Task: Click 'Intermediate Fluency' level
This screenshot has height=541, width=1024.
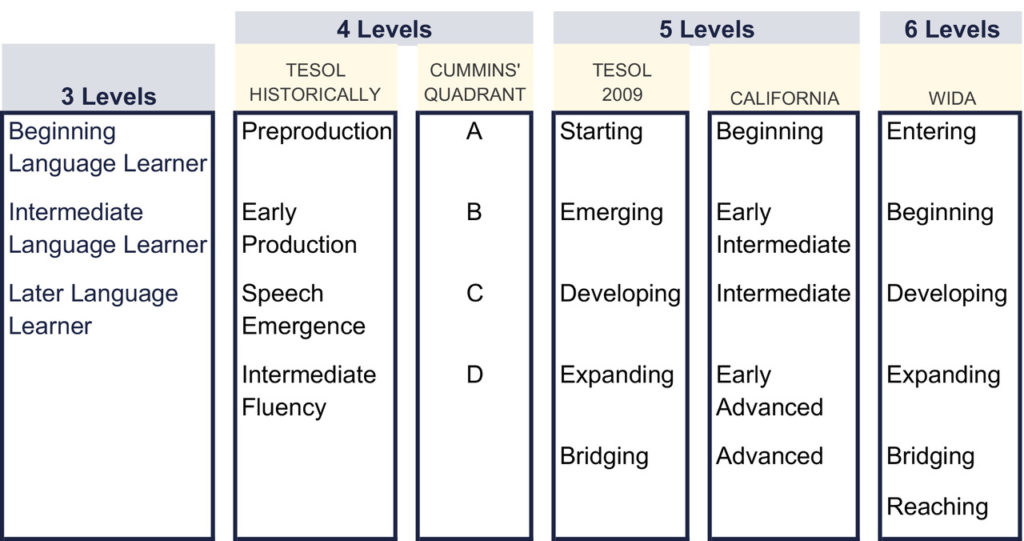Action: (309, 390)
